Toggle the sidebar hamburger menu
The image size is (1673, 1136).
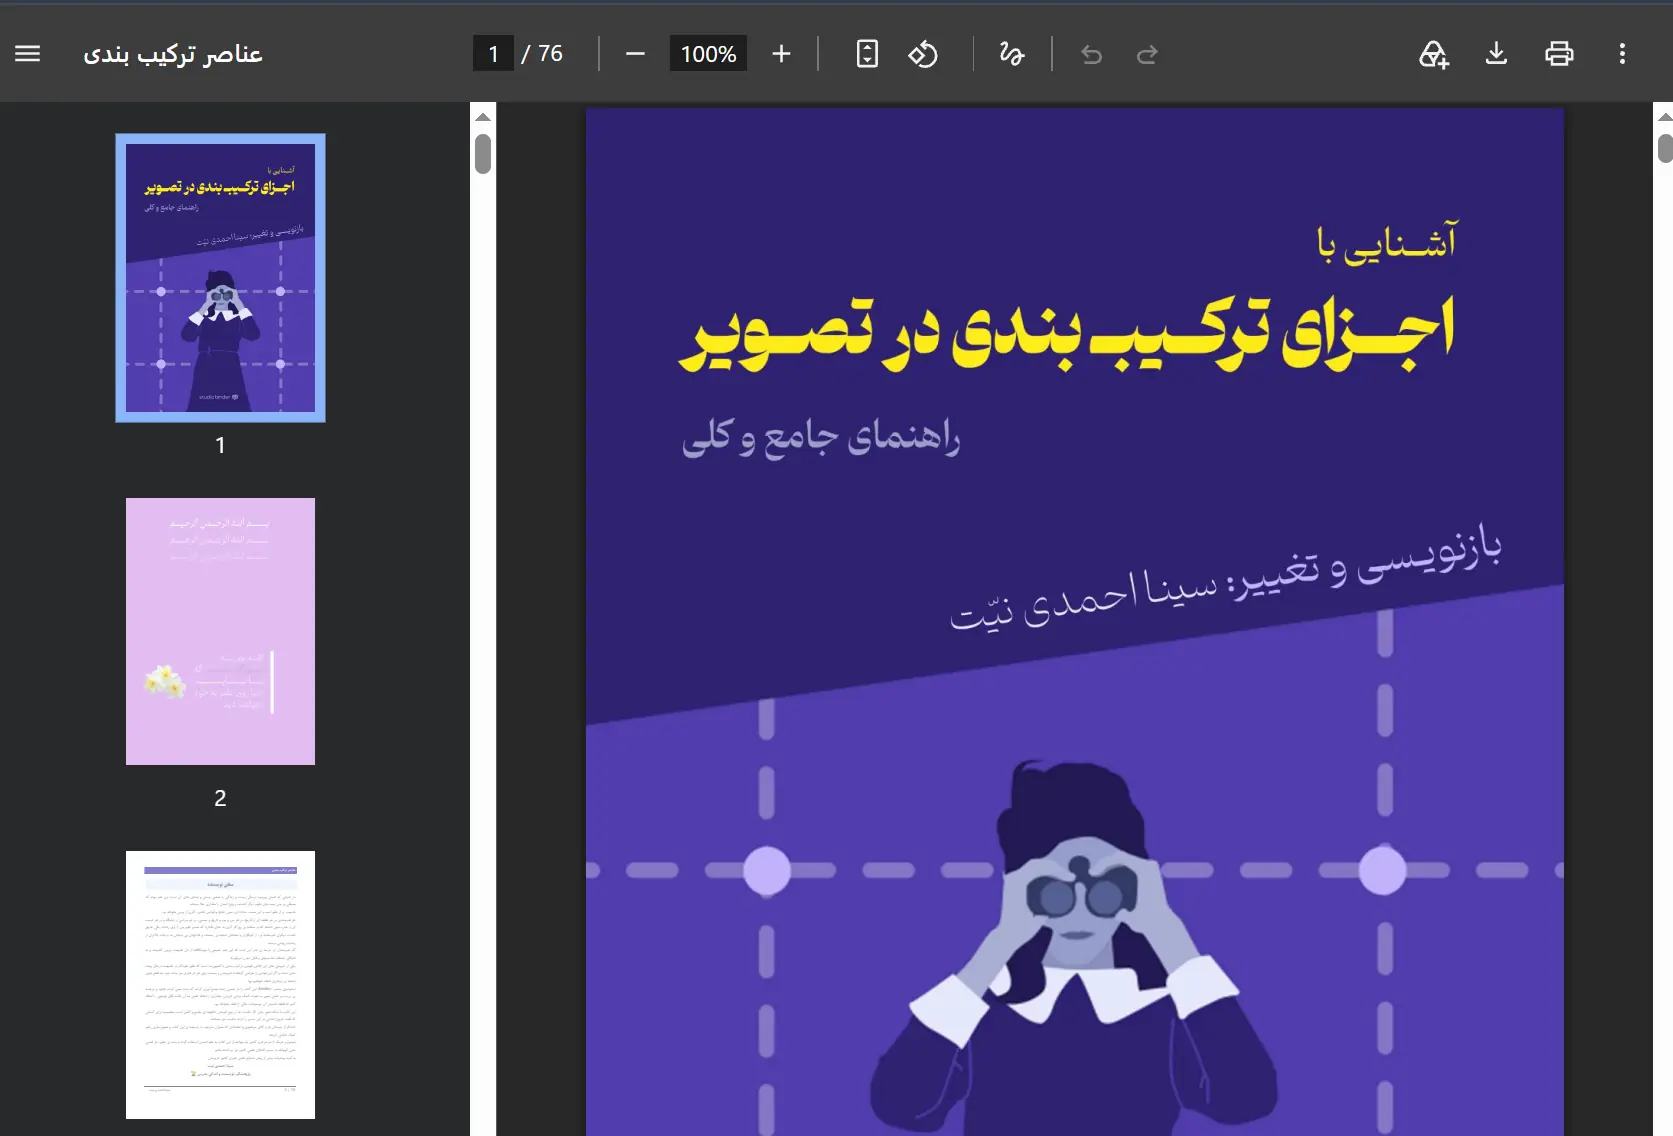pyautogui.click(x=28, y=54)
